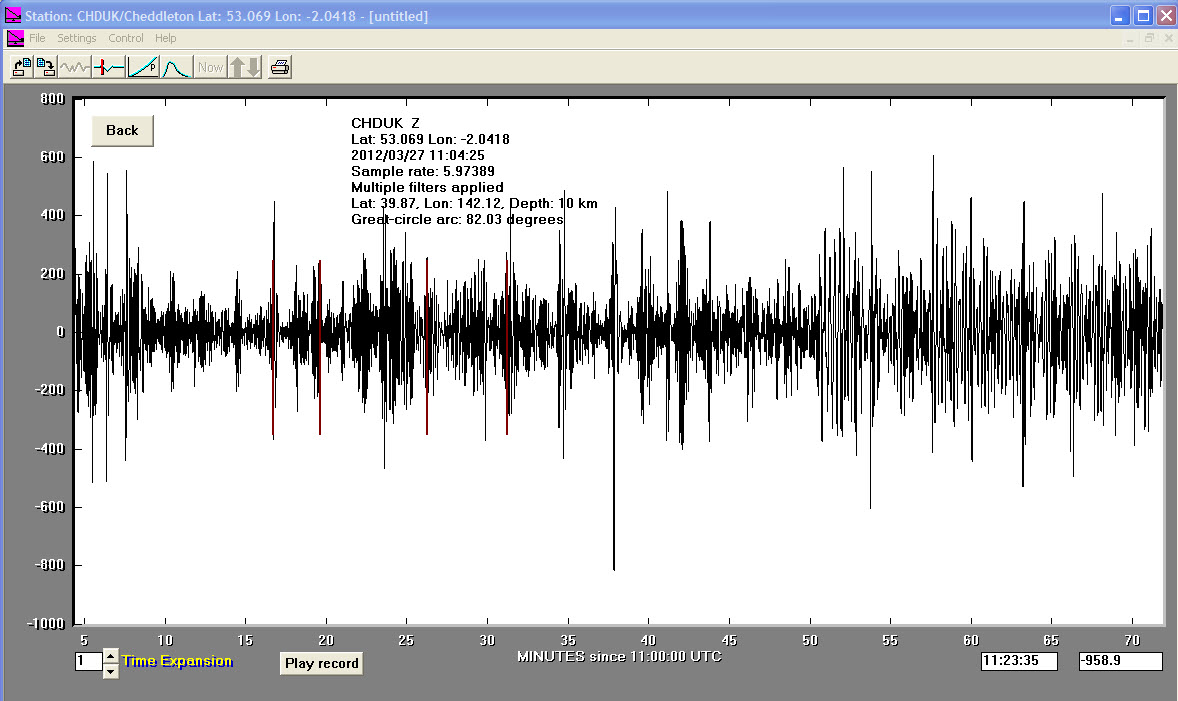This screenshot has height=701, width=1178.
Task: Click the title bar application icon
Action: coord(13,15)
